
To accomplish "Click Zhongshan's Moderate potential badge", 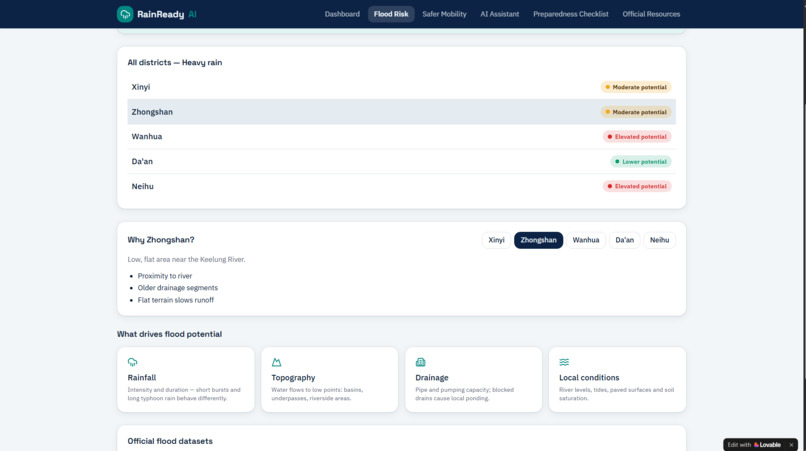I will click(x=636, y=112).
